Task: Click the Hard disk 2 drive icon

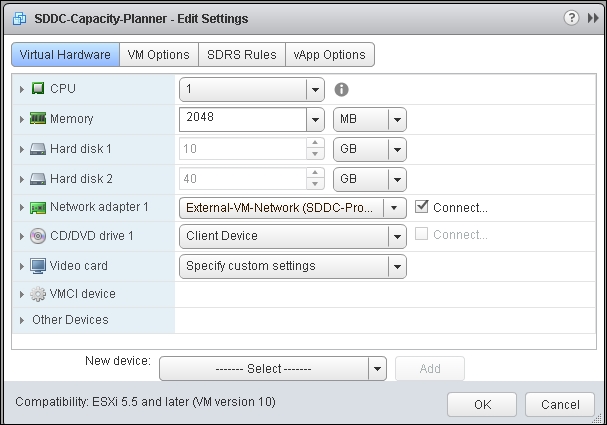Action: (x=38, y=179)
